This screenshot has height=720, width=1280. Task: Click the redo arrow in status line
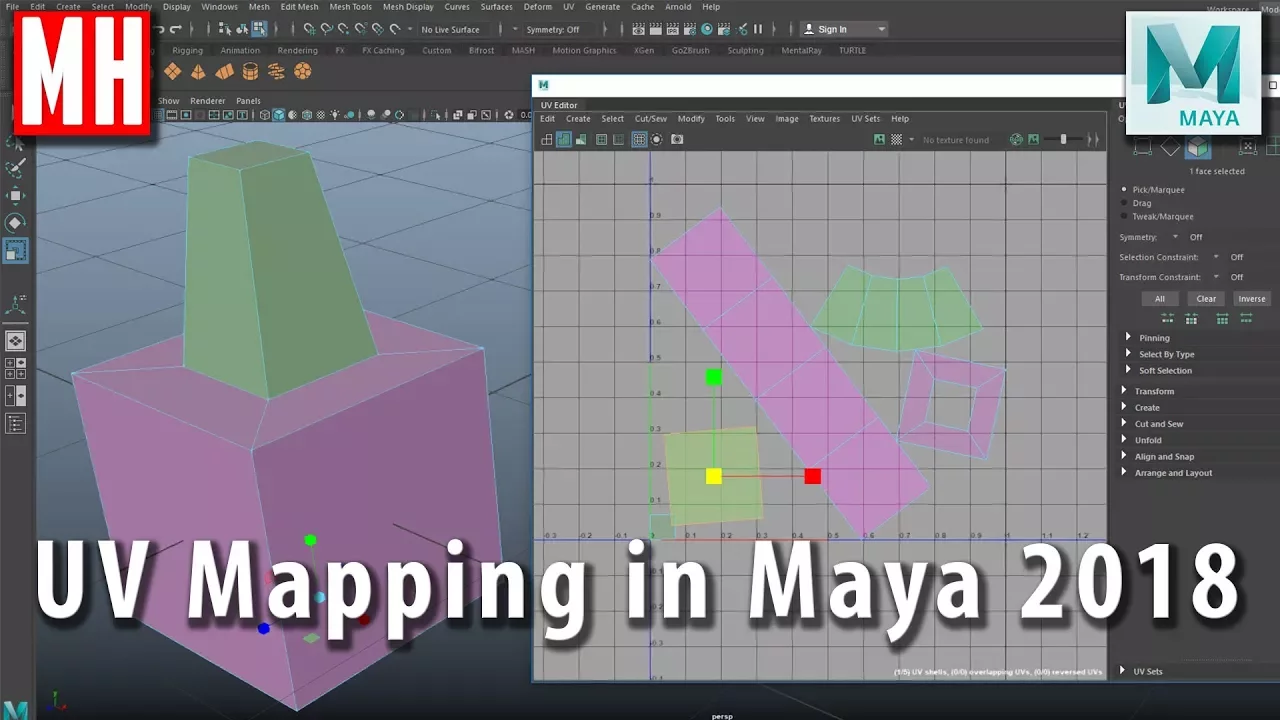(x=177, y=29)
